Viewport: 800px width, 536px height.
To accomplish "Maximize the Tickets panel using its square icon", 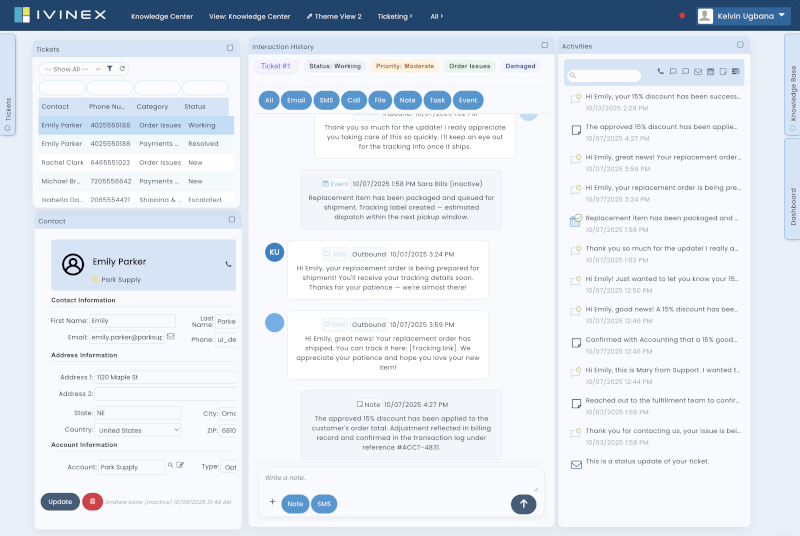I will pyautogui.click(x=230, y=47).
